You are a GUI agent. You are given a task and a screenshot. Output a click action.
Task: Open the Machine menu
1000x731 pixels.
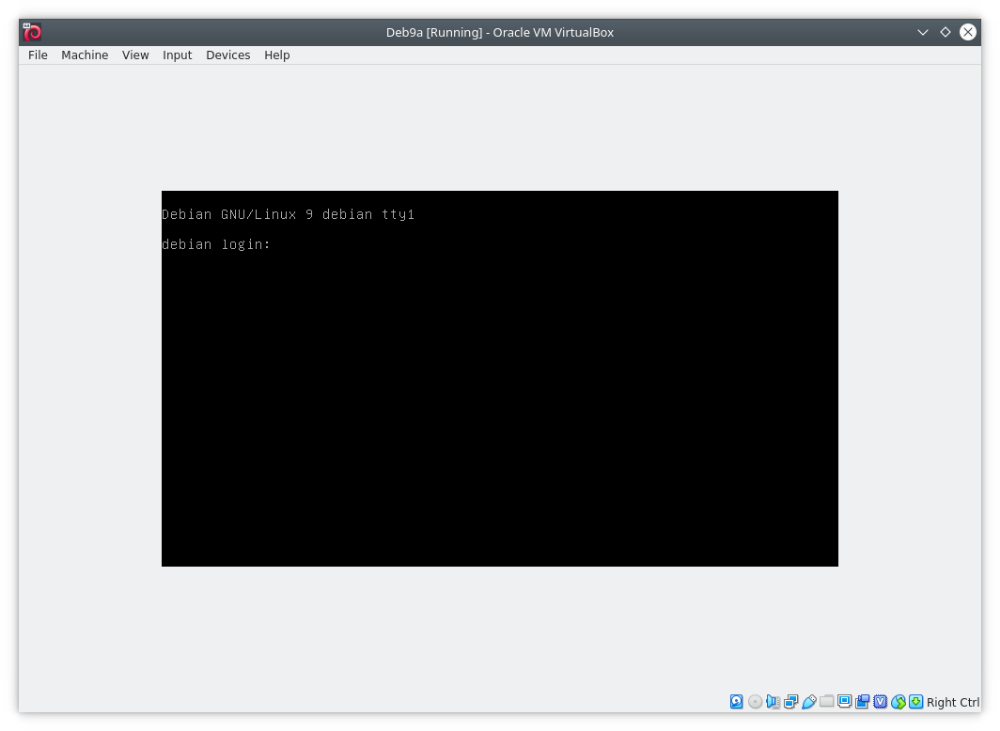click(84, 55)
